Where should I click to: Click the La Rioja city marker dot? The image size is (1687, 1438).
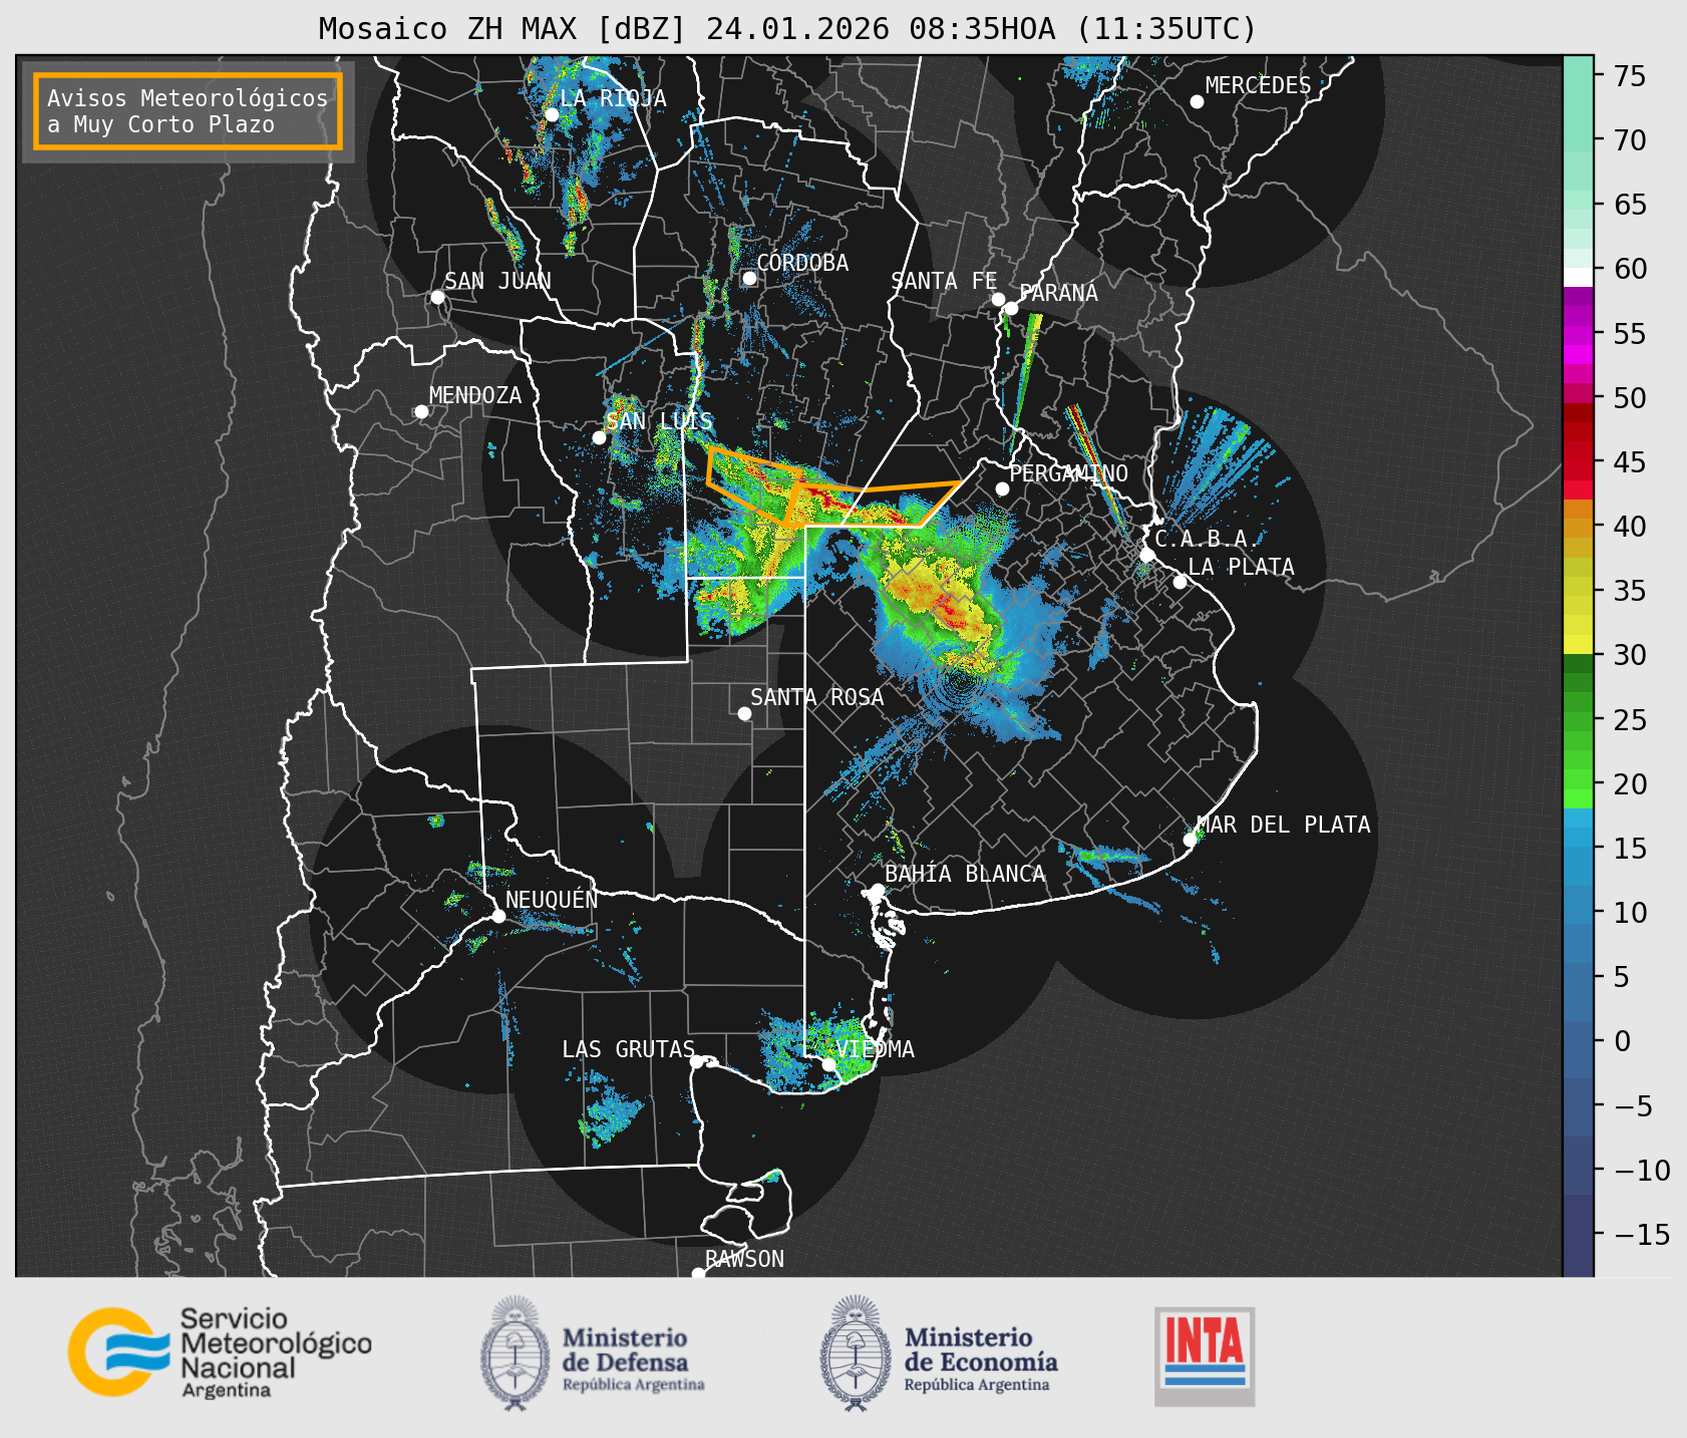click(x=551, y=115)
